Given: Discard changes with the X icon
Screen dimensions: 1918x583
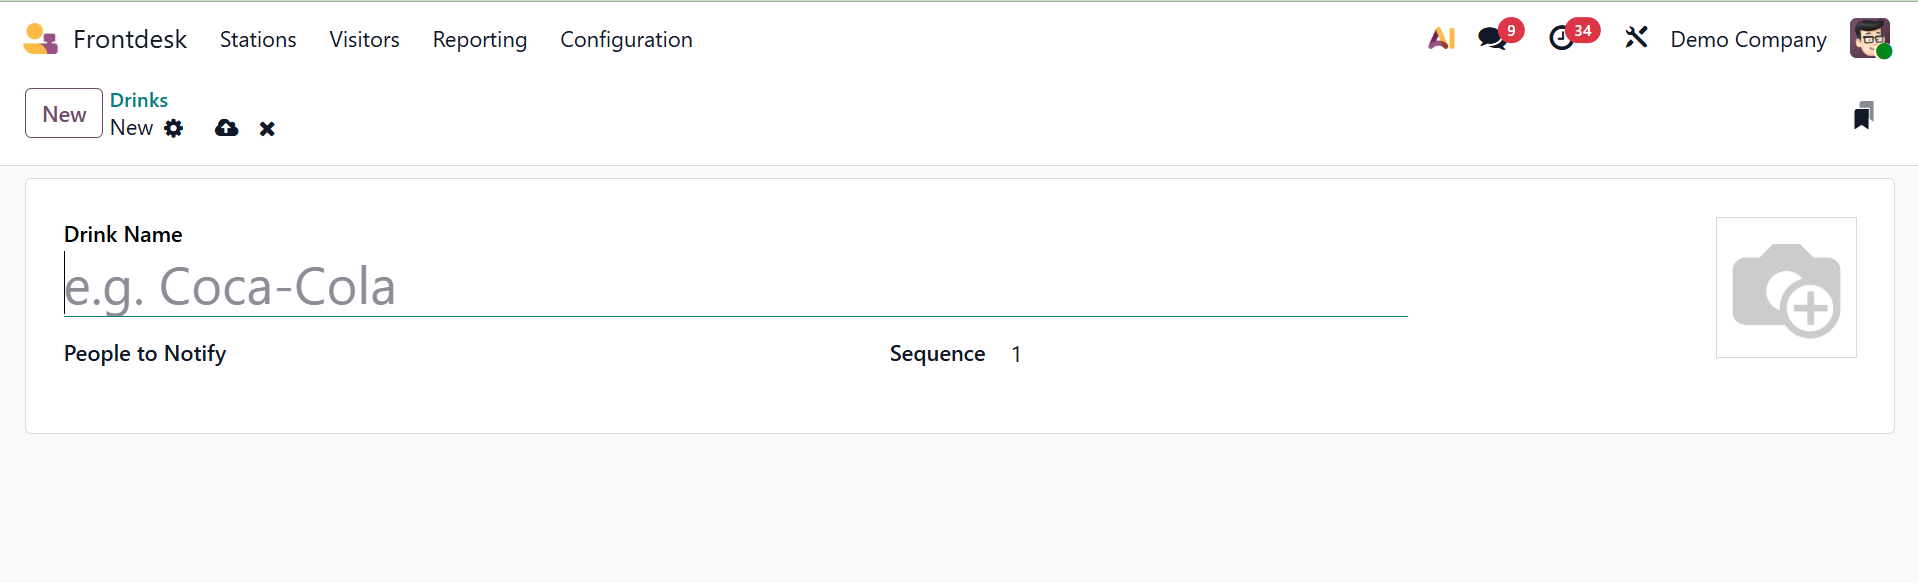Looking at the screenshot, I should coord(267,129).
